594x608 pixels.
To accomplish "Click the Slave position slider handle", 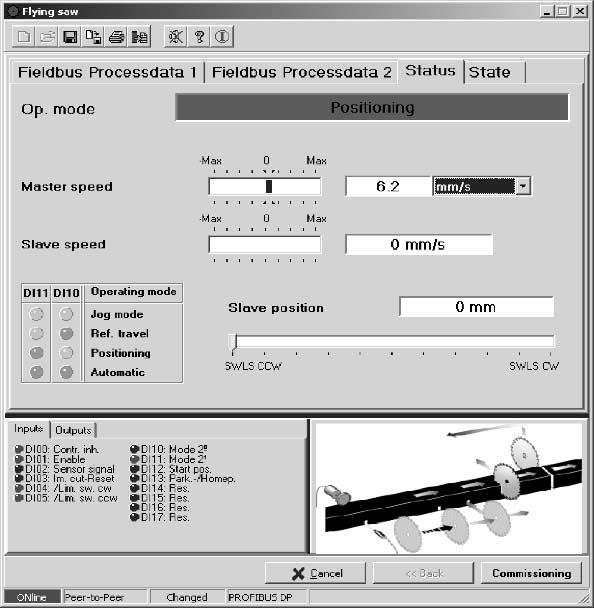I will [233, 342].
